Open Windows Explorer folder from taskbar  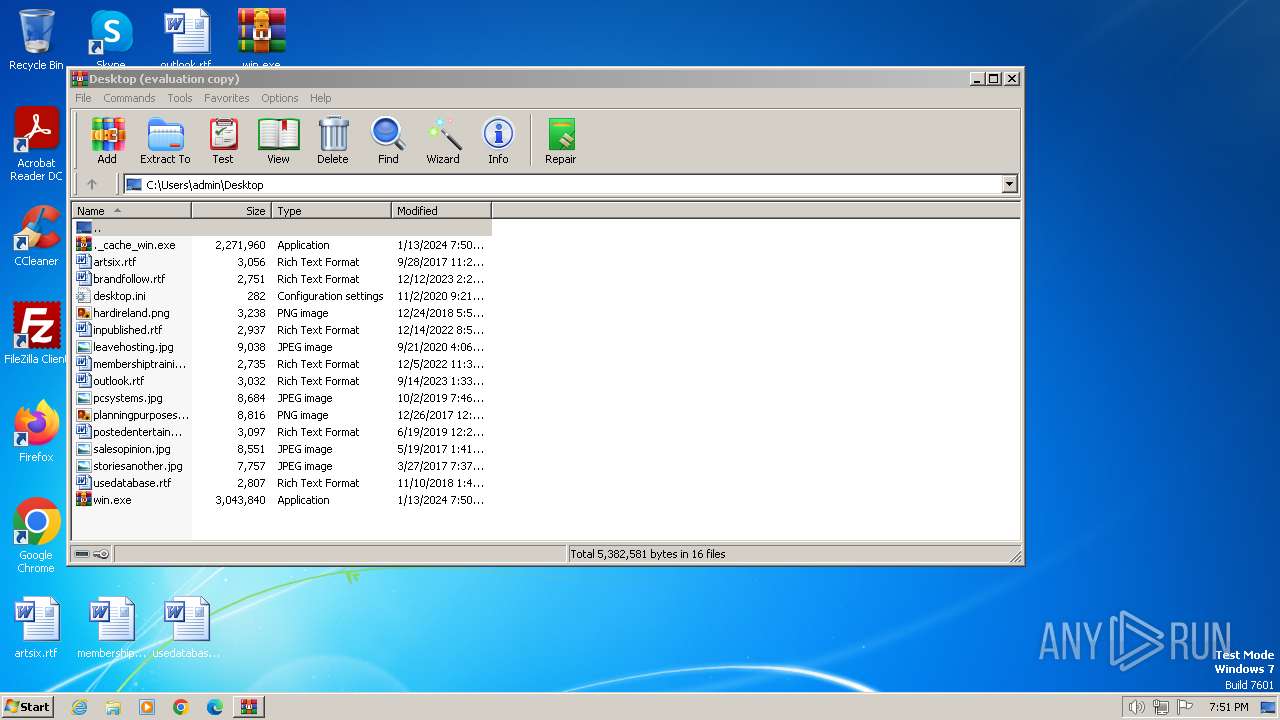coord(113,707)
